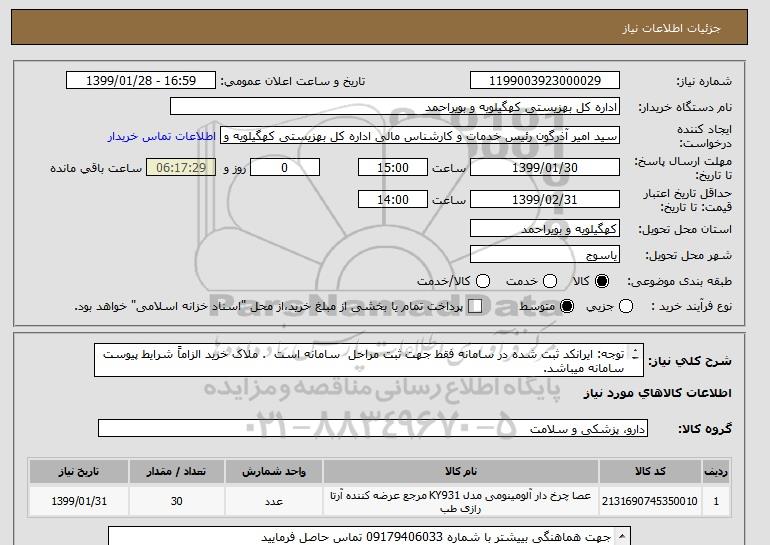Screen dimensions: 770x545
Task: Click the general description text area
Action: [x=369, y=360]
